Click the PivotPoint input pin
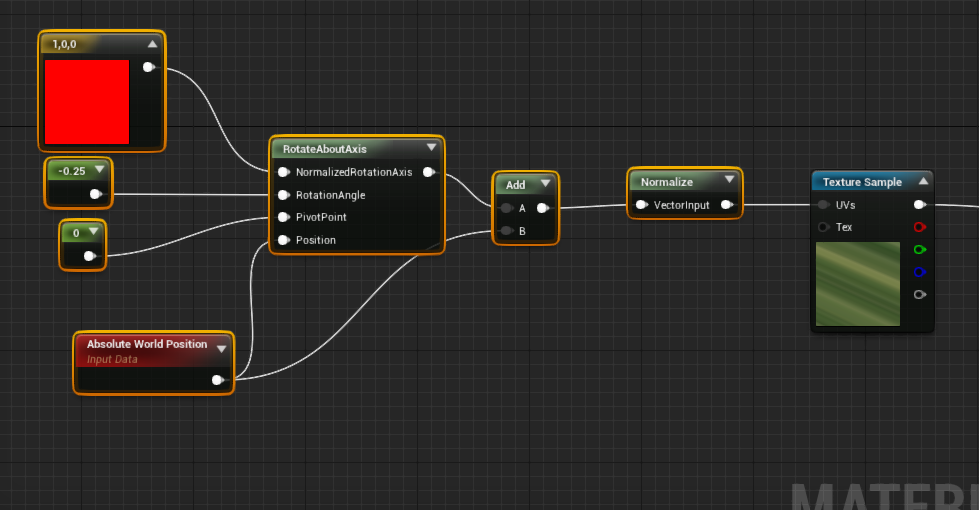The image size is (979, 510). [x=283, y=217]
